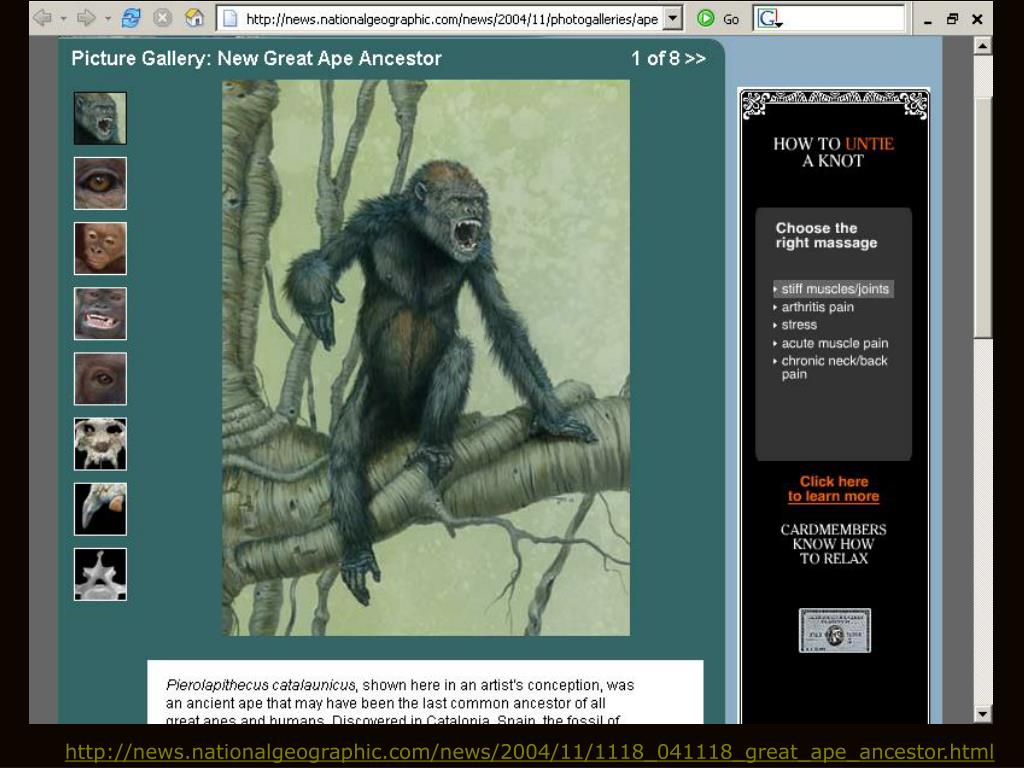
Task: Click the green Go button
Action: point(718,19)
